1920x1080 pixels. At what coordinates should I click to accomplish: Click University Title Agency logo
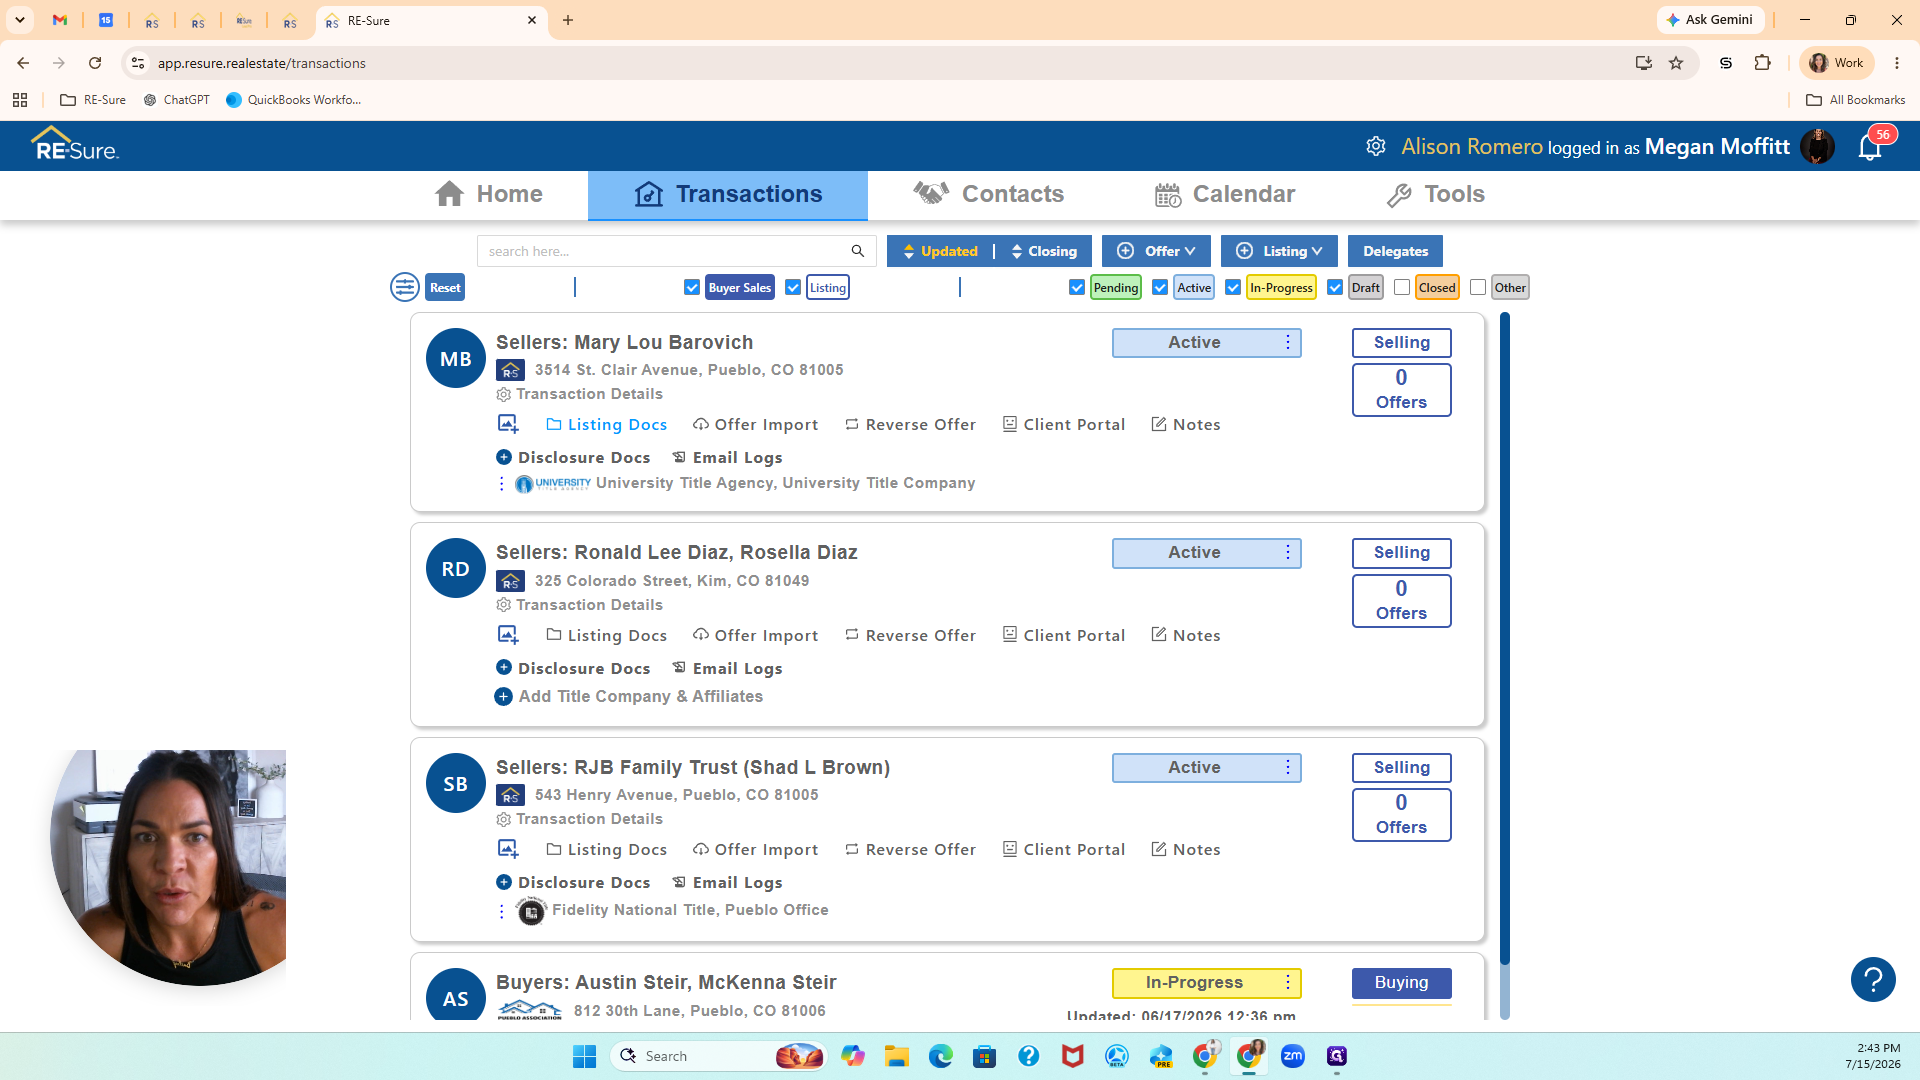coord(552,484)
